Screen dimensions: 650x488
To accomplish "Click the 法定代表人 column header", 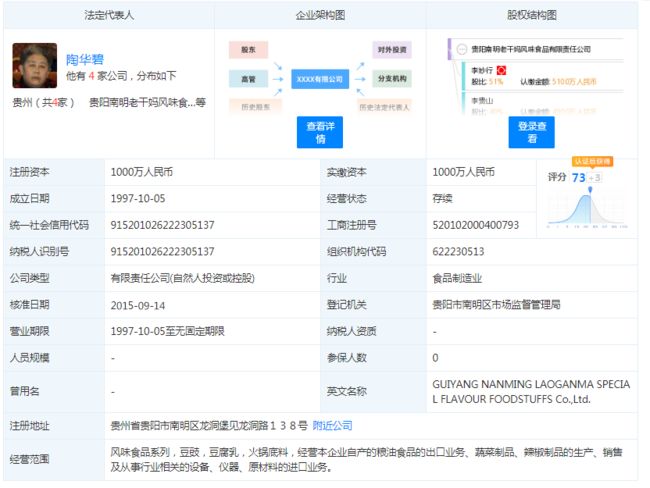I will [x=109, y=15].
